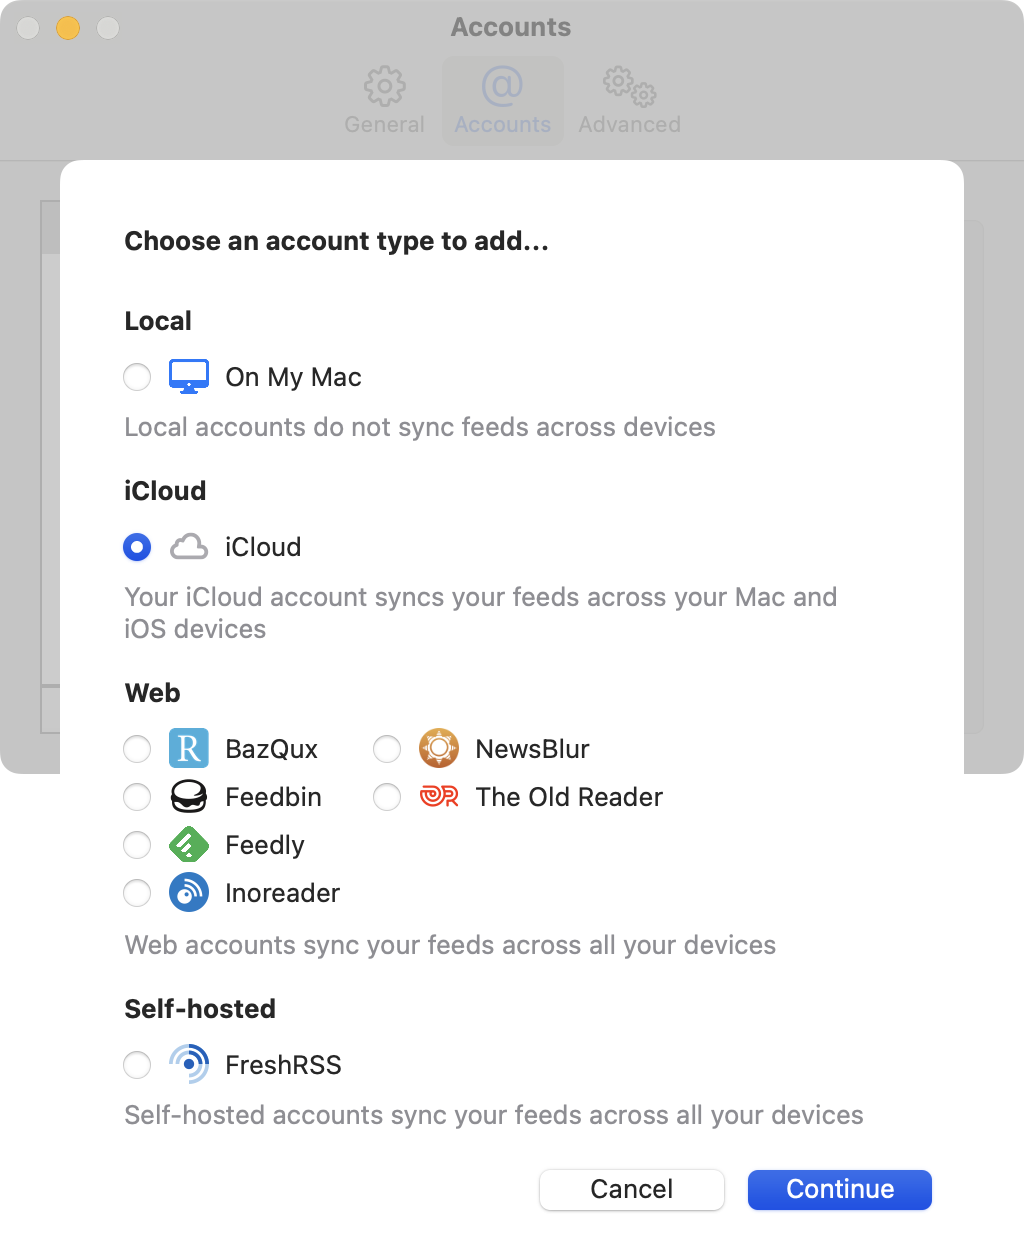Switch to the Accounts tab
Image resolution: width=1024 pixels, height=1250 pixels.
[x=502, y=100]
